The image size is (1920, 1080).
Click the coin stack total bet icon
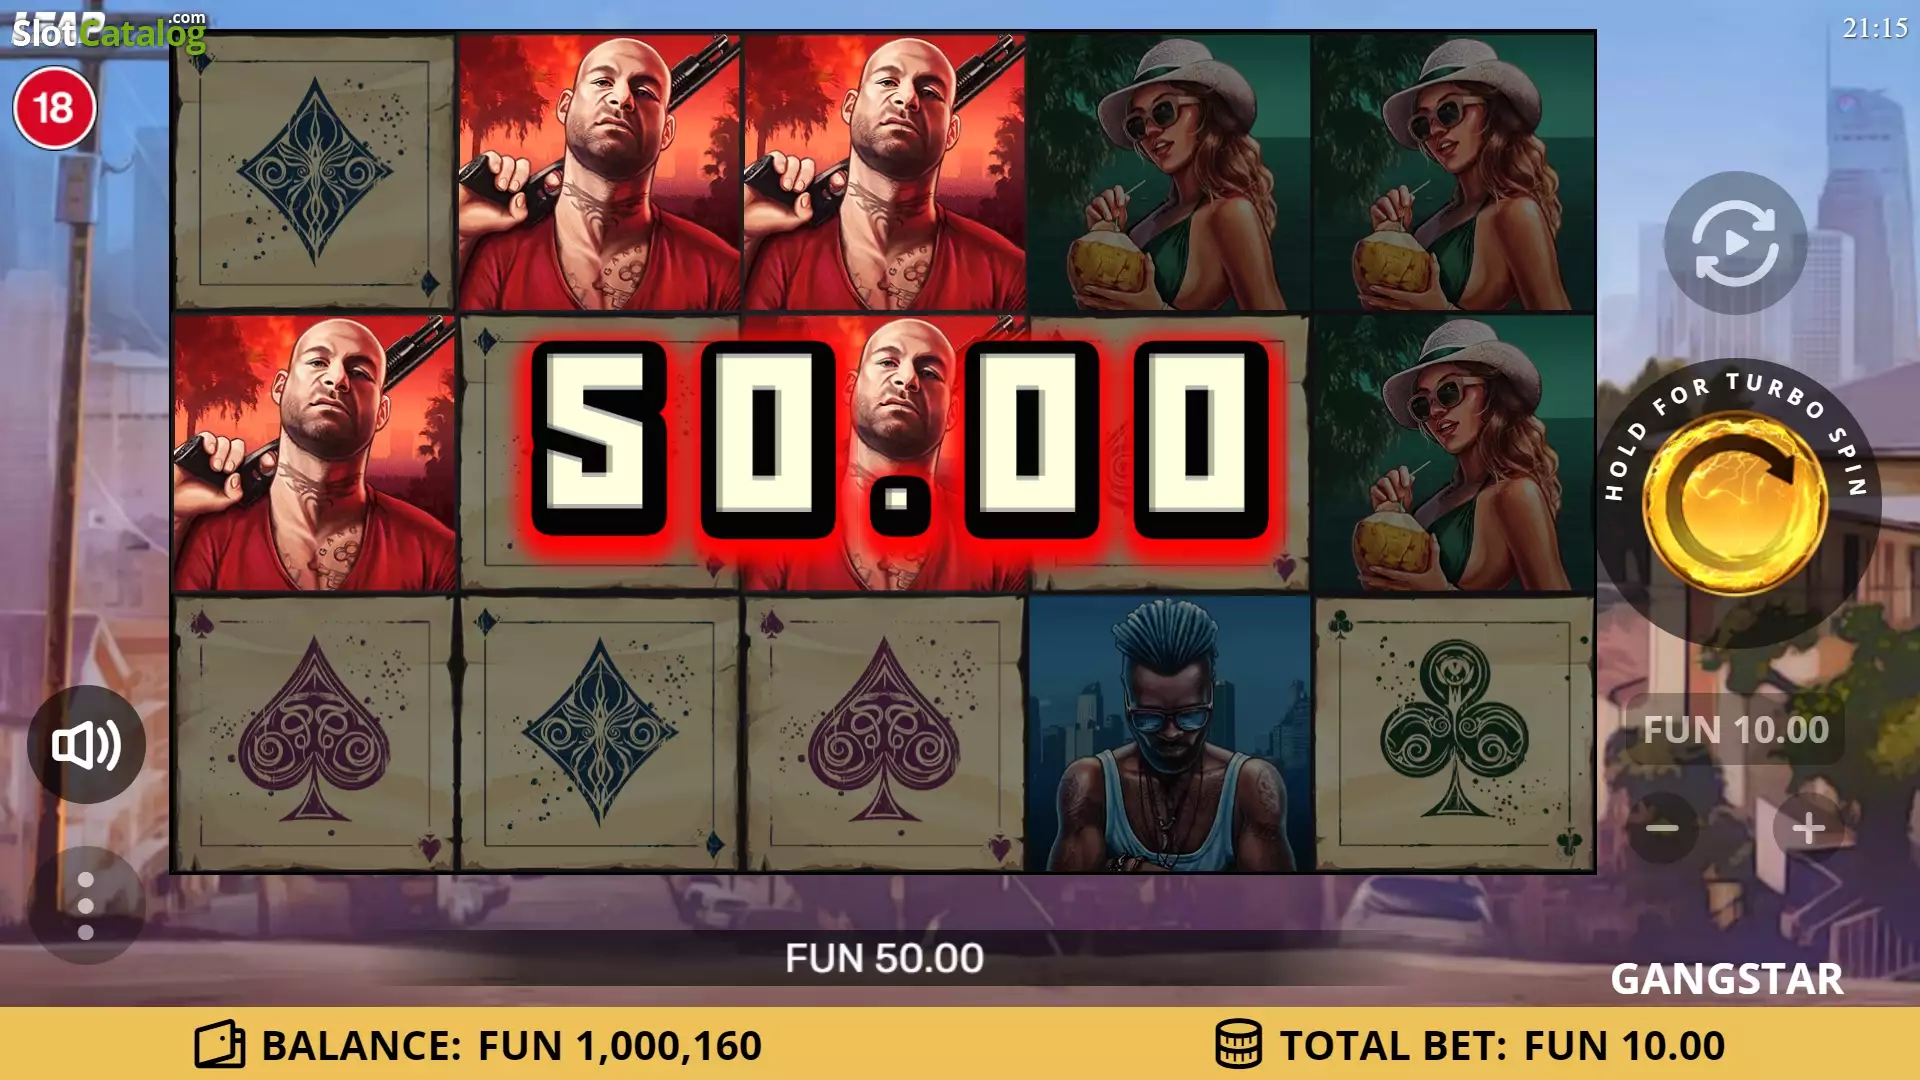[1238, 1045]
